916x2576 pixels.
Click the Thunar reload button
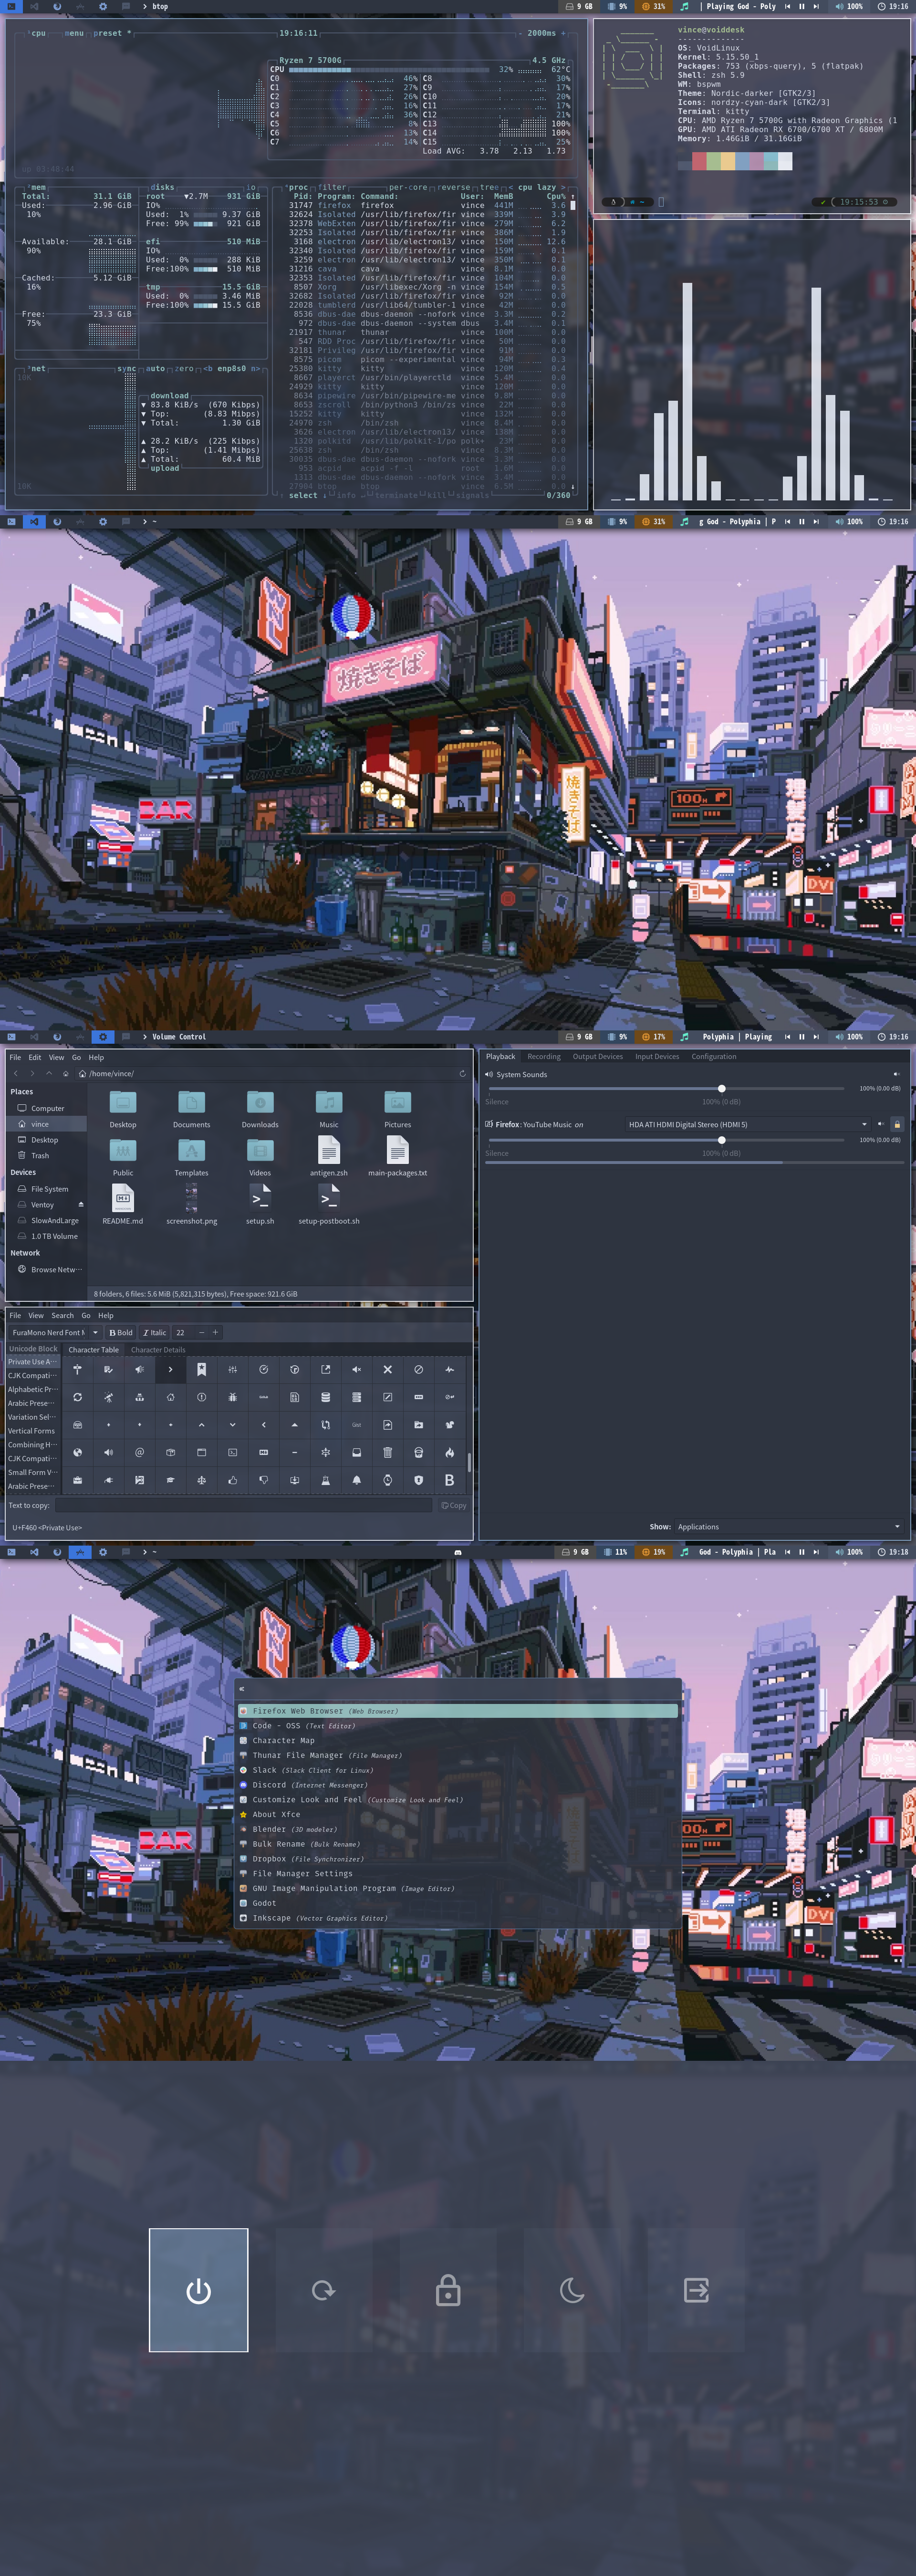(462, 1074)
